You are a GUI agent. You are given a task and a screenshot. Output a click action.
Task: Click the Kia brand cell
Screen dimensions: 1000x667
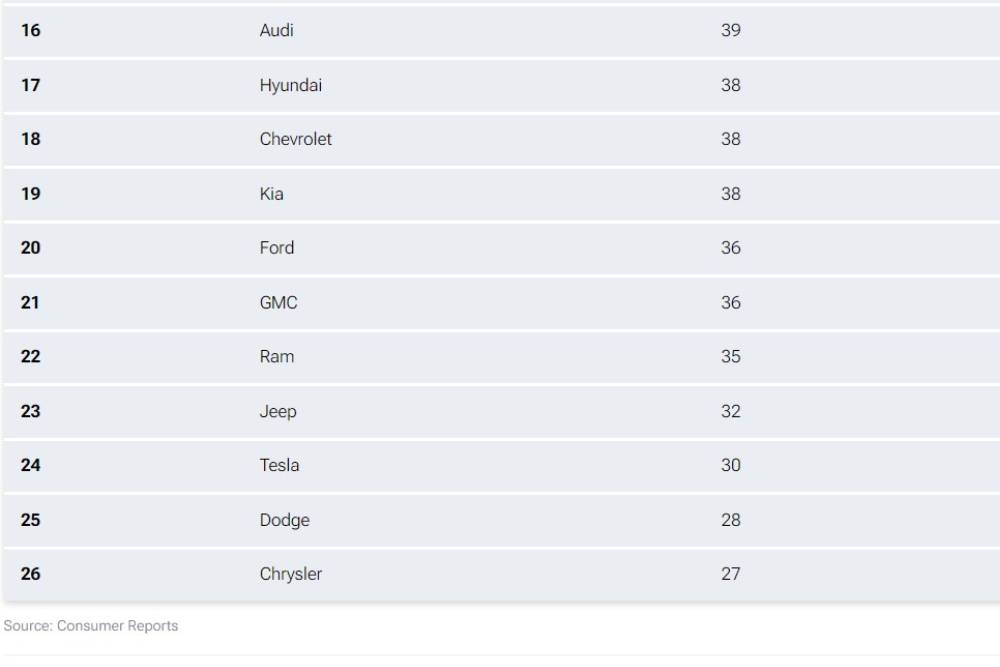272,194
